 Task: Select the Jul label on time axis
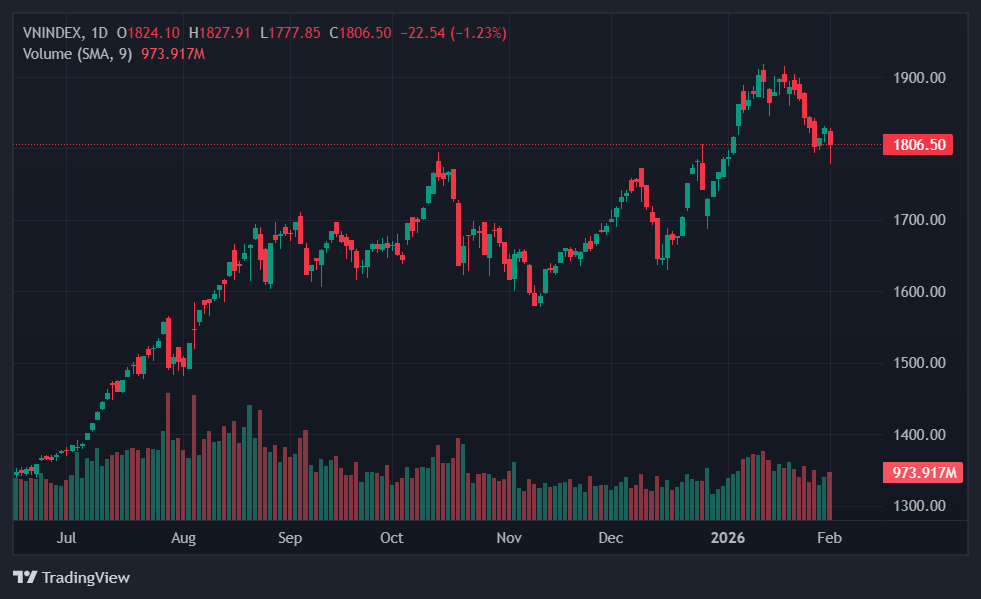pos(67,538)
